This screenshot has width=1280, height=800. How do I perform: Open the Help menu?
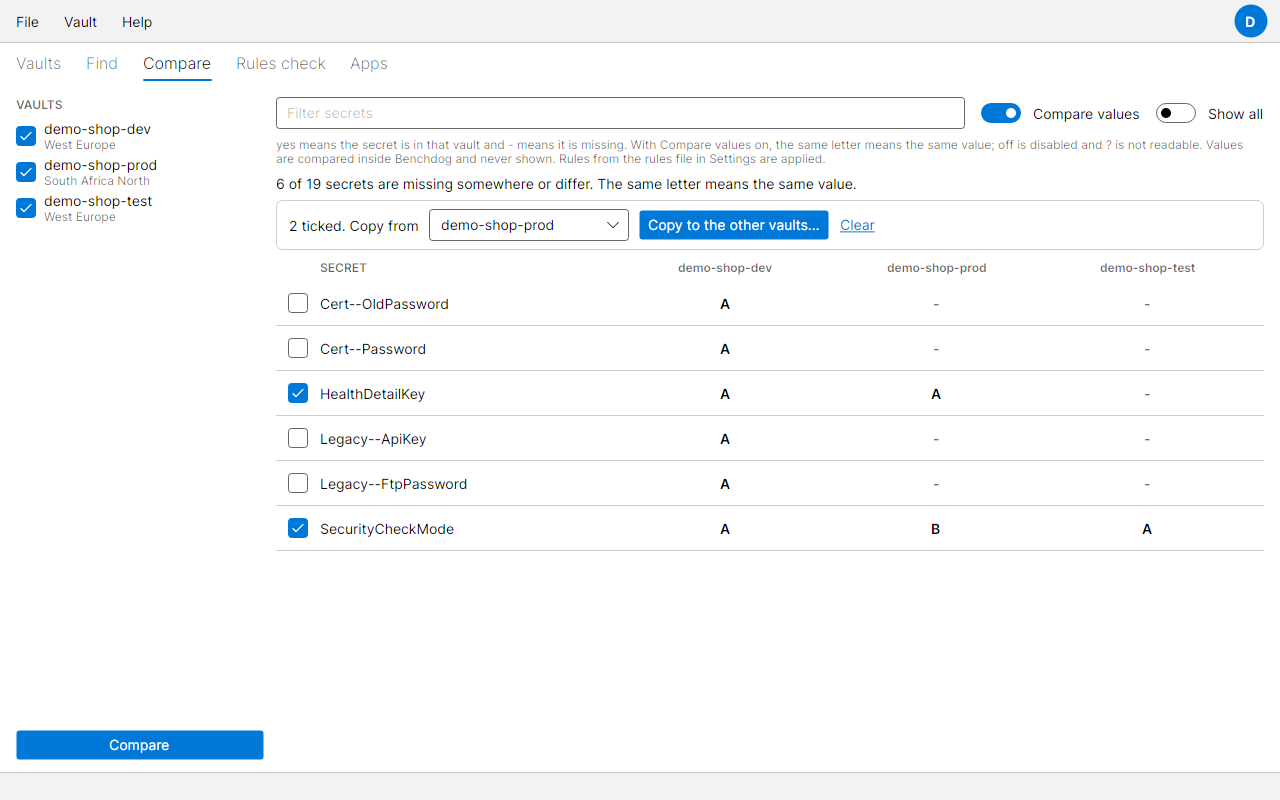[137, 22]
